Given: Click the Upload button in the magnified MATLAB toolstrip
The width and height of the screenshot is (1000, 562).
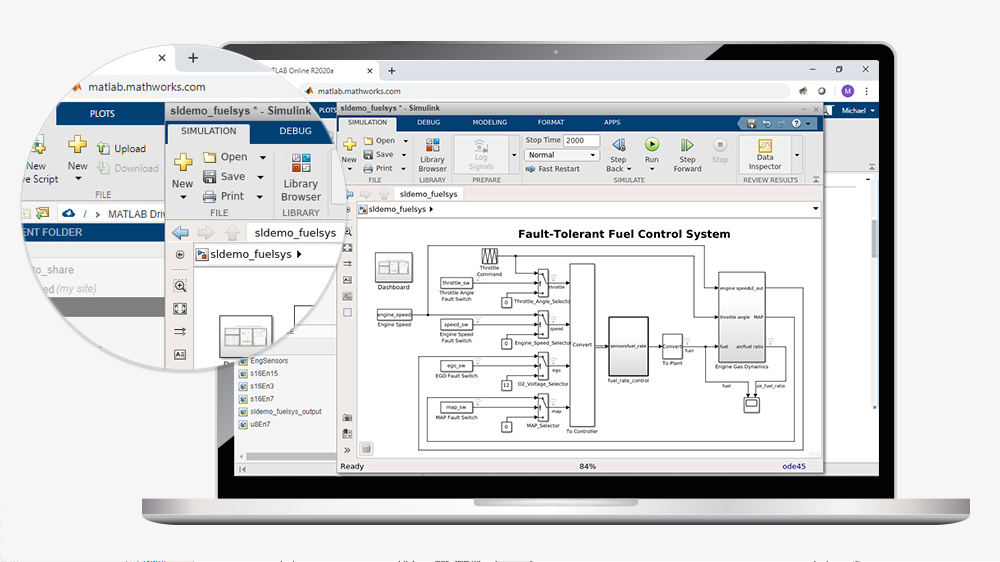Looking at the screenshot, I should point(121,149).
